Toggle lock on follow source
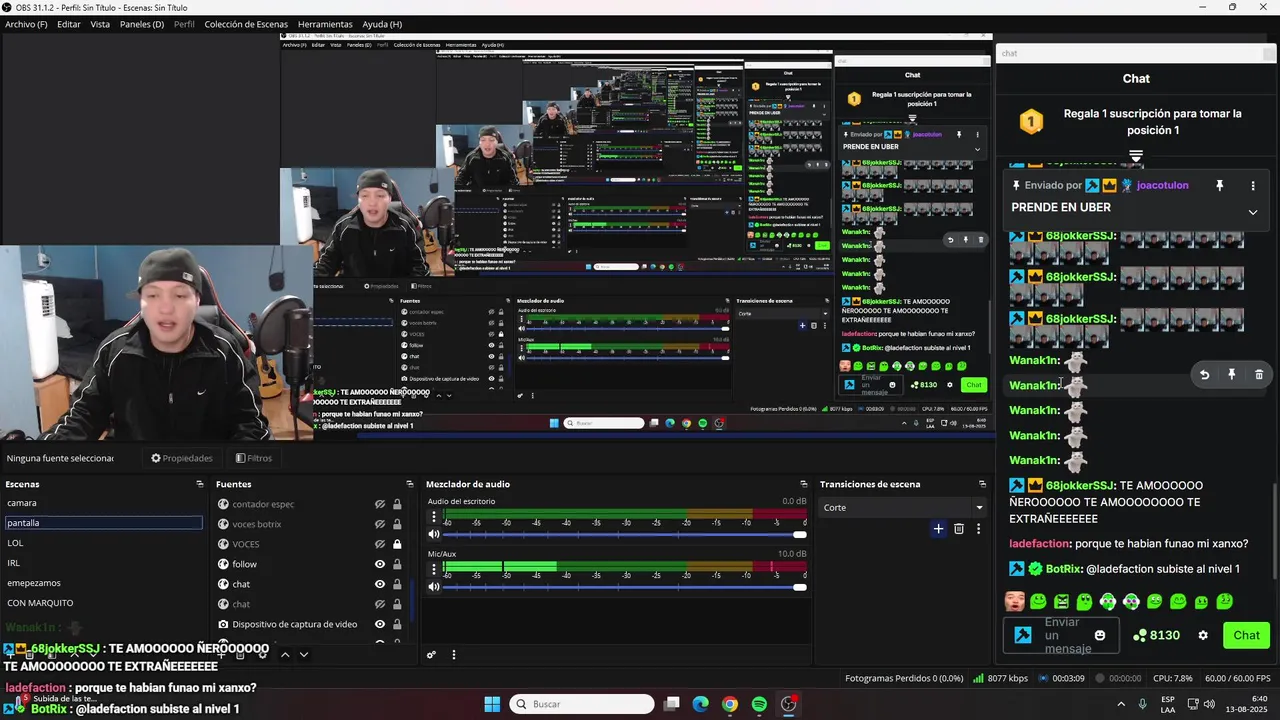 coord(397,564)
